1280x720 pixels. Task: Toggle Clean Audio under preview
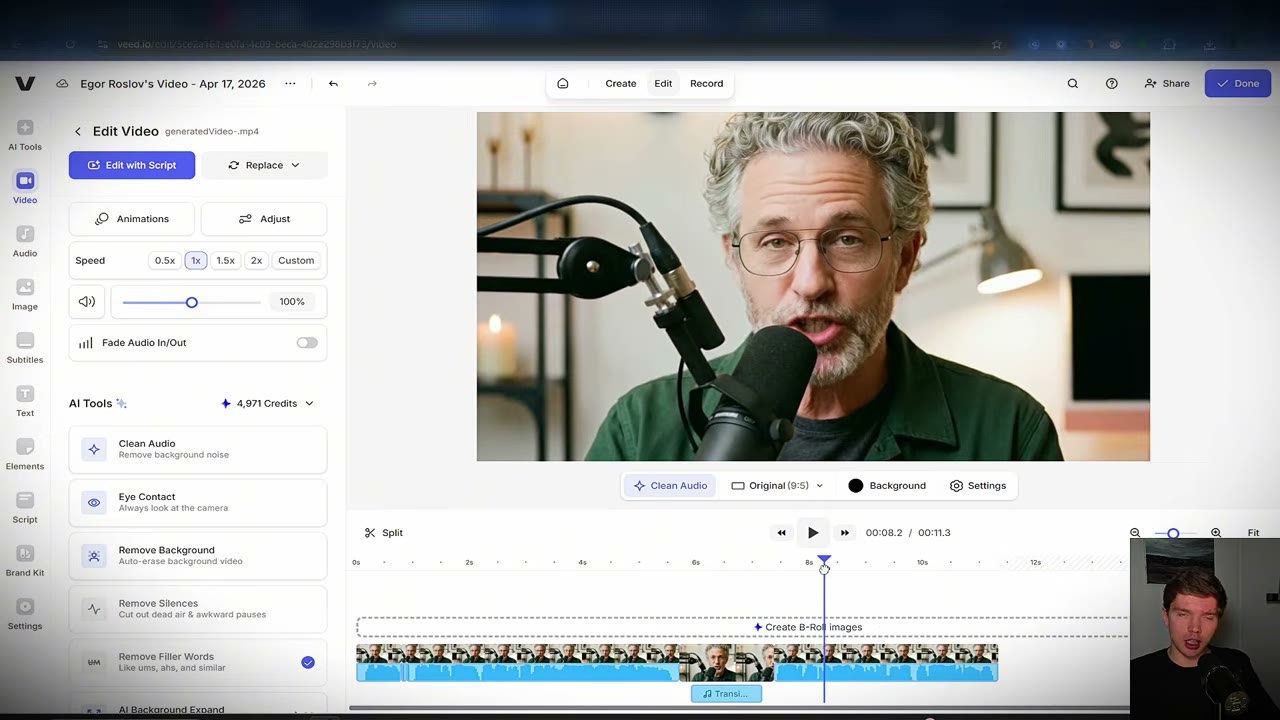(x=670, y=486)
